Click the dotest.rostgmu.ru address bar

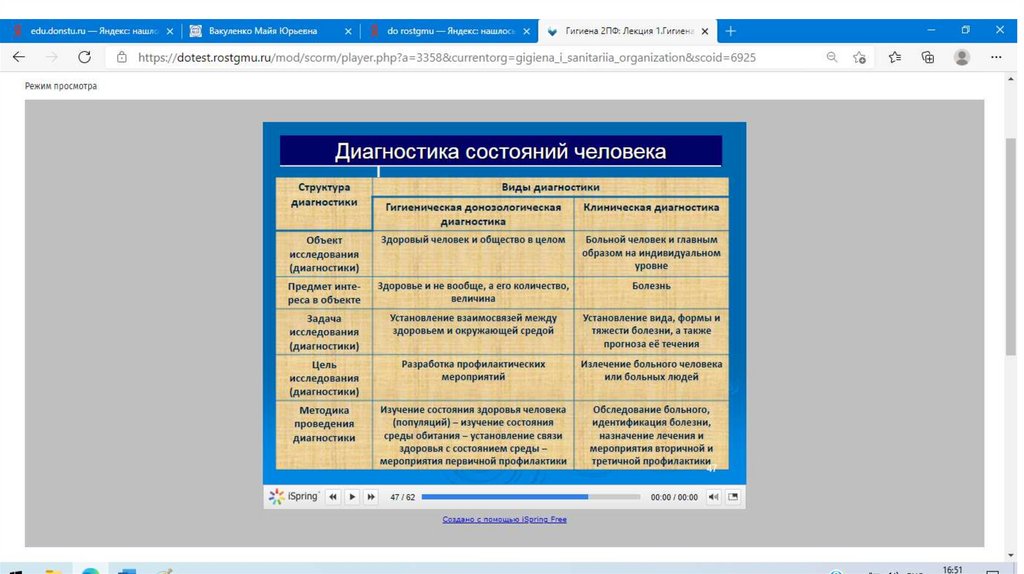pos(447,57)
